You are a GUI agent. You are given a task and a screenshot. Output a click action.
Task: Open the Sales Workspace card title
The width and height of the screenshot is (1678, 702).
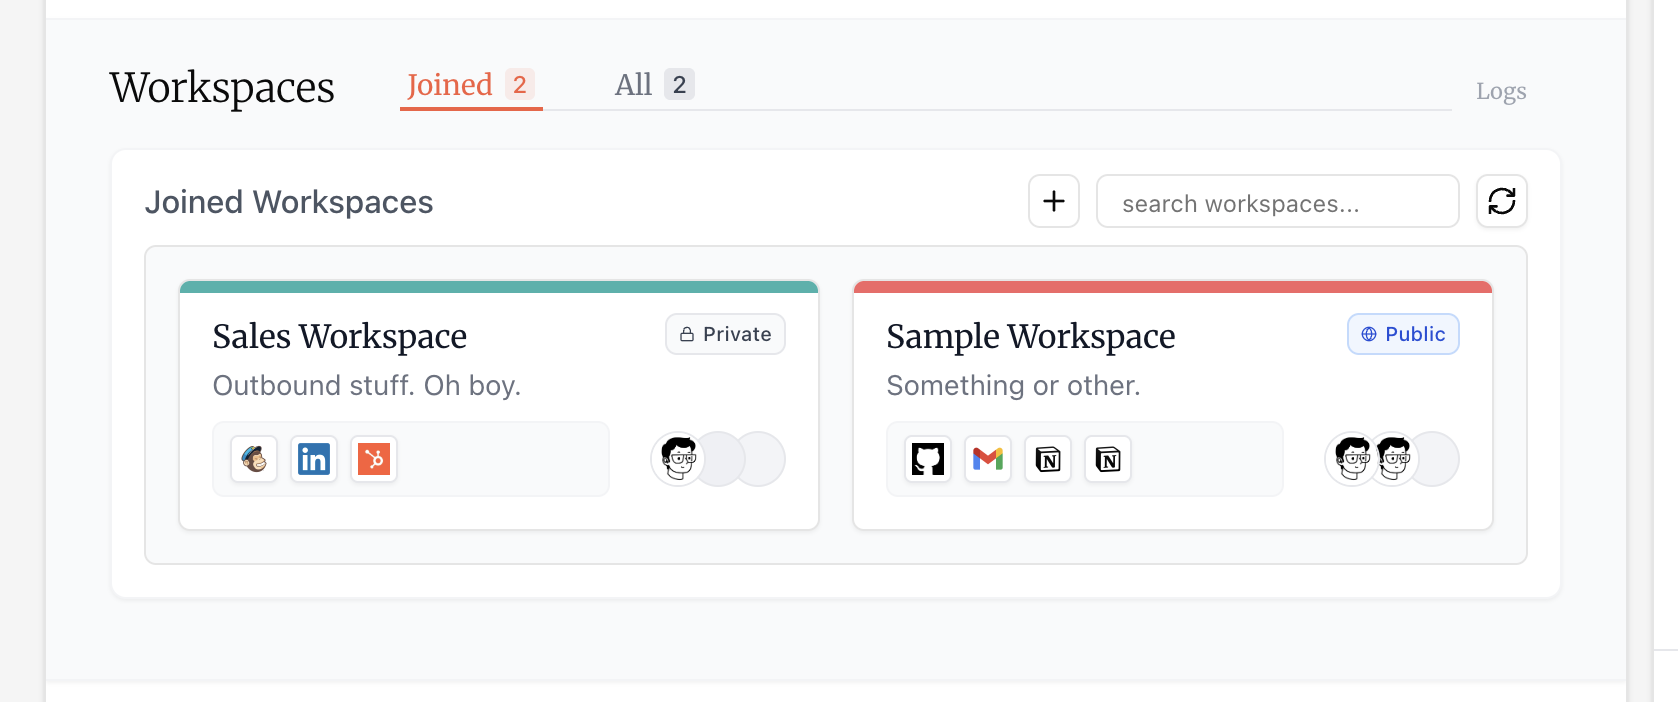coord(339,337)
